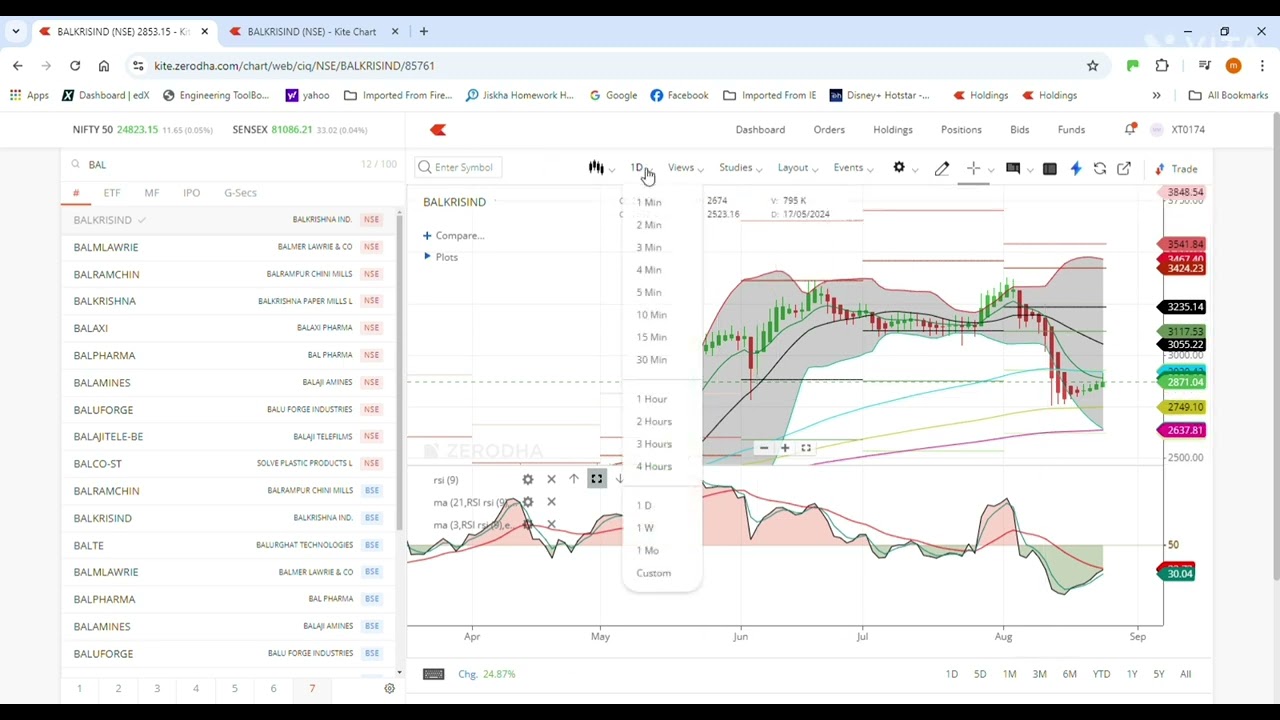Screen dimensions: 1280x720
Task: Remove the rsi (9) study
Action: tap(551, 480)
